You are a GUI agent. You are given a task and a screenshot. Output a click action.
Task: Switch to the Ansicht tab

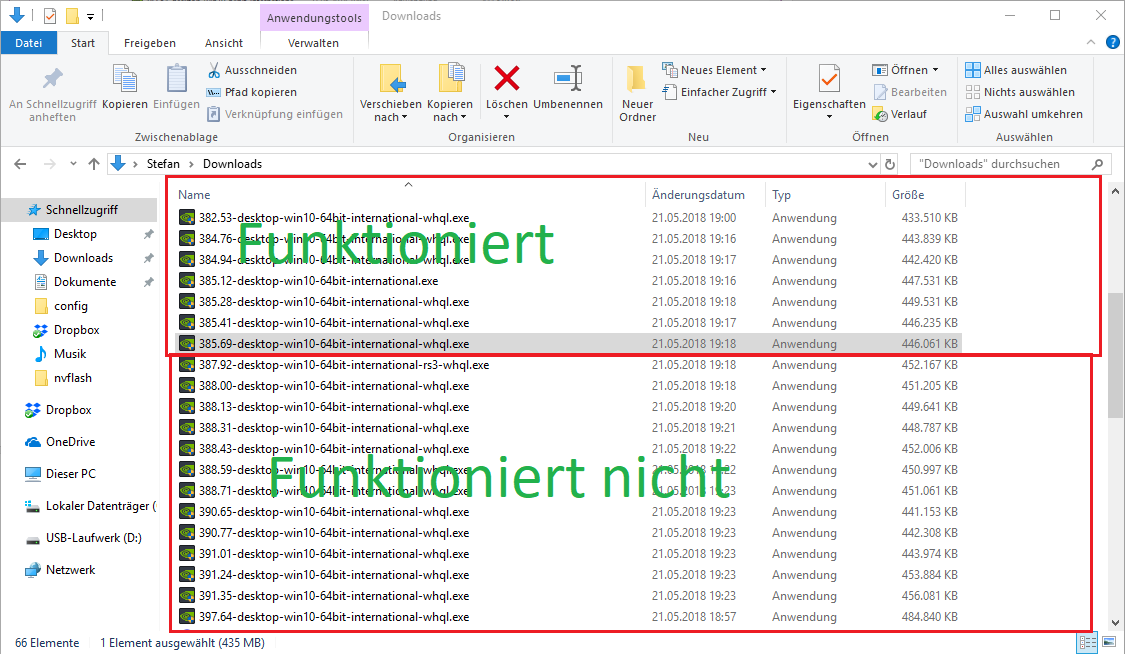coord(224,43)
